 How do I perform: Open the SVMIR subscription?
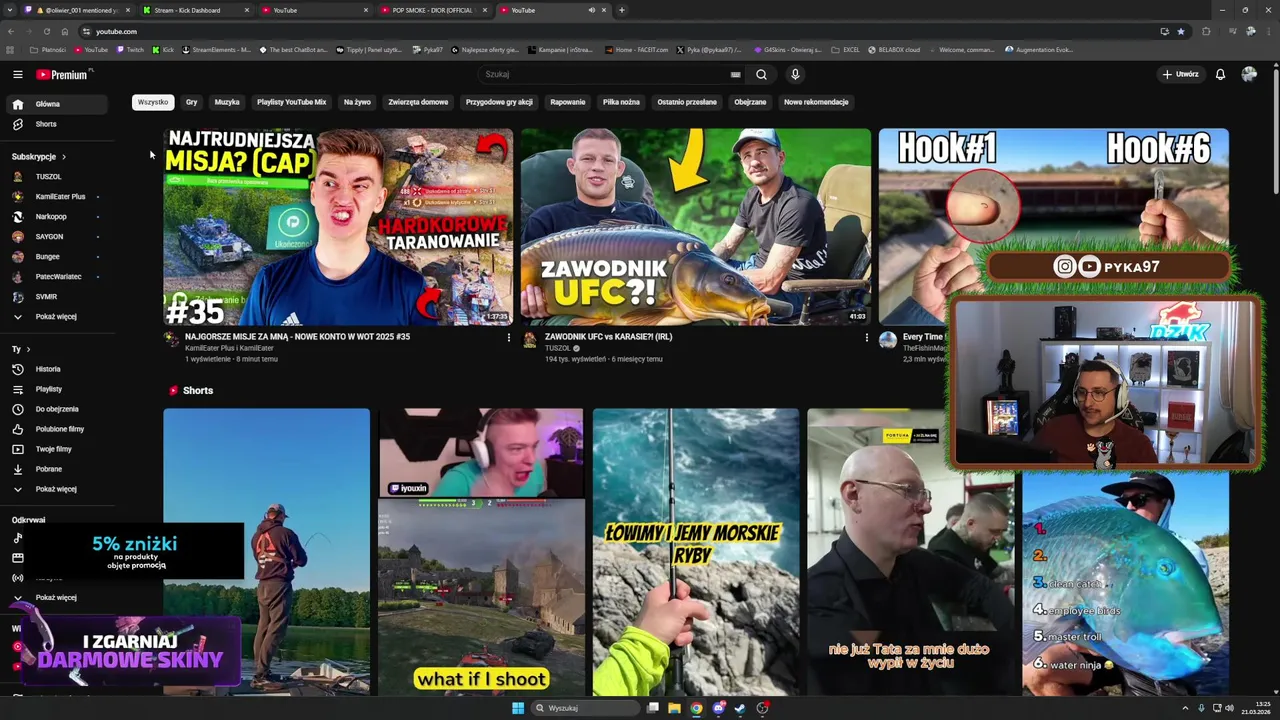tap(57, 297)
